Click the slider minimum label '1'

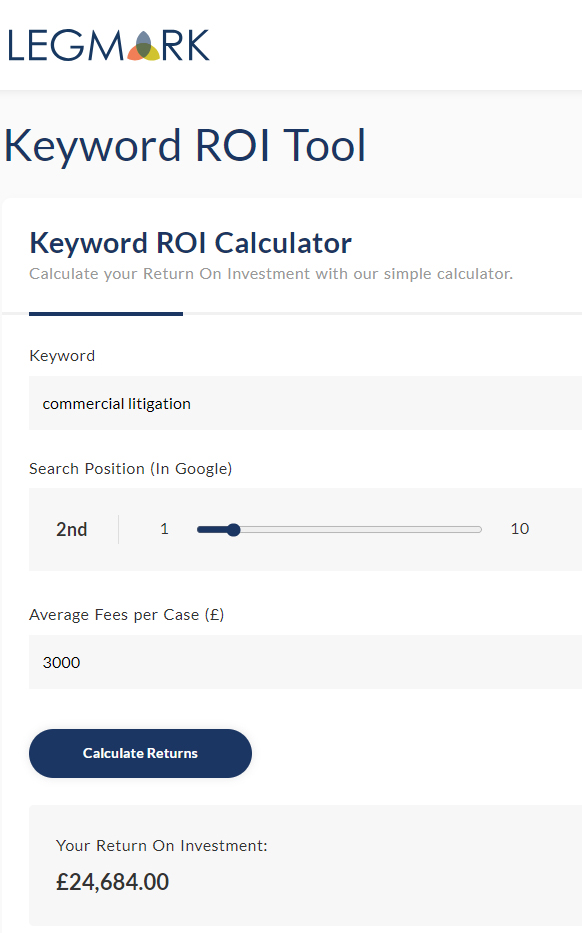tap(164, 528)
